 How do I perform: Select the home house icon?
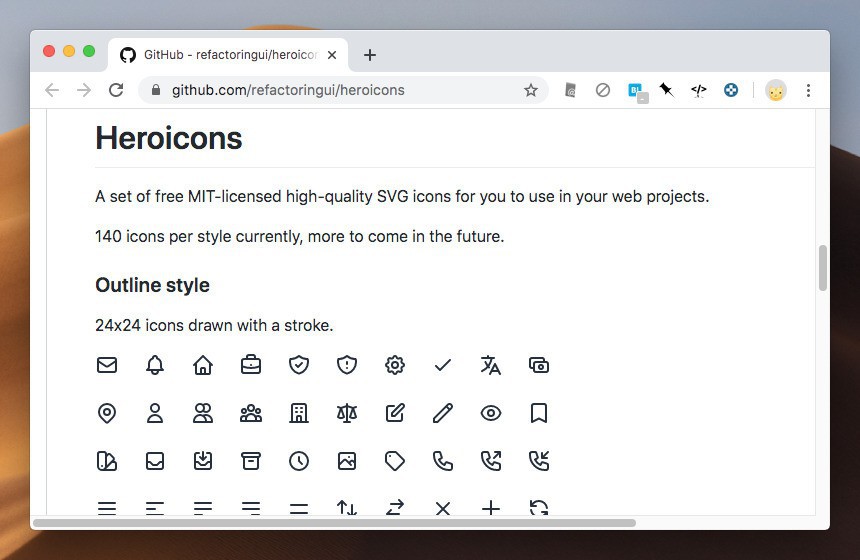tap(203, 365)
